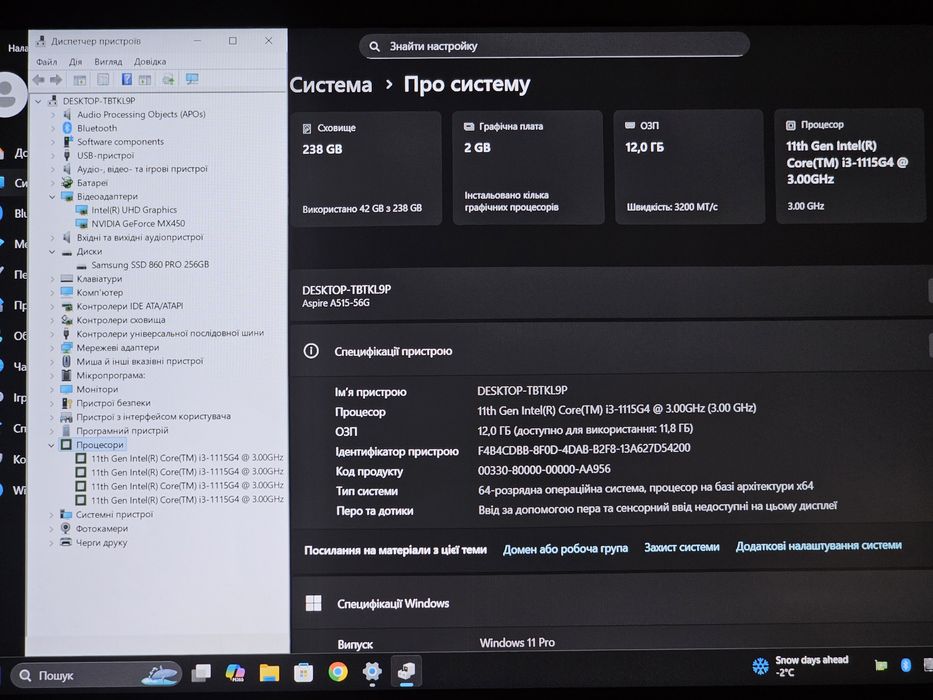
Task: Collapse the Відеоадаптери category
Action: 52,196
